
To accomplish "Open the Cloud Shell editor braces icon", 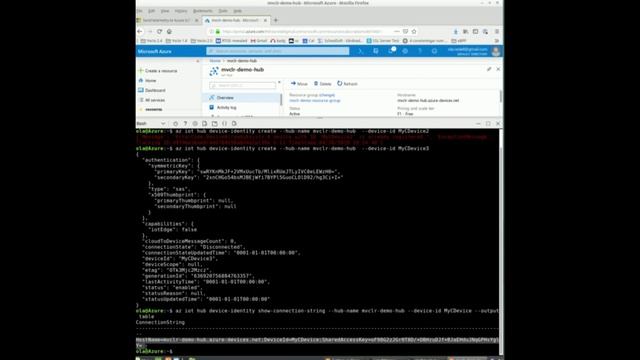I will pos(224,123).
